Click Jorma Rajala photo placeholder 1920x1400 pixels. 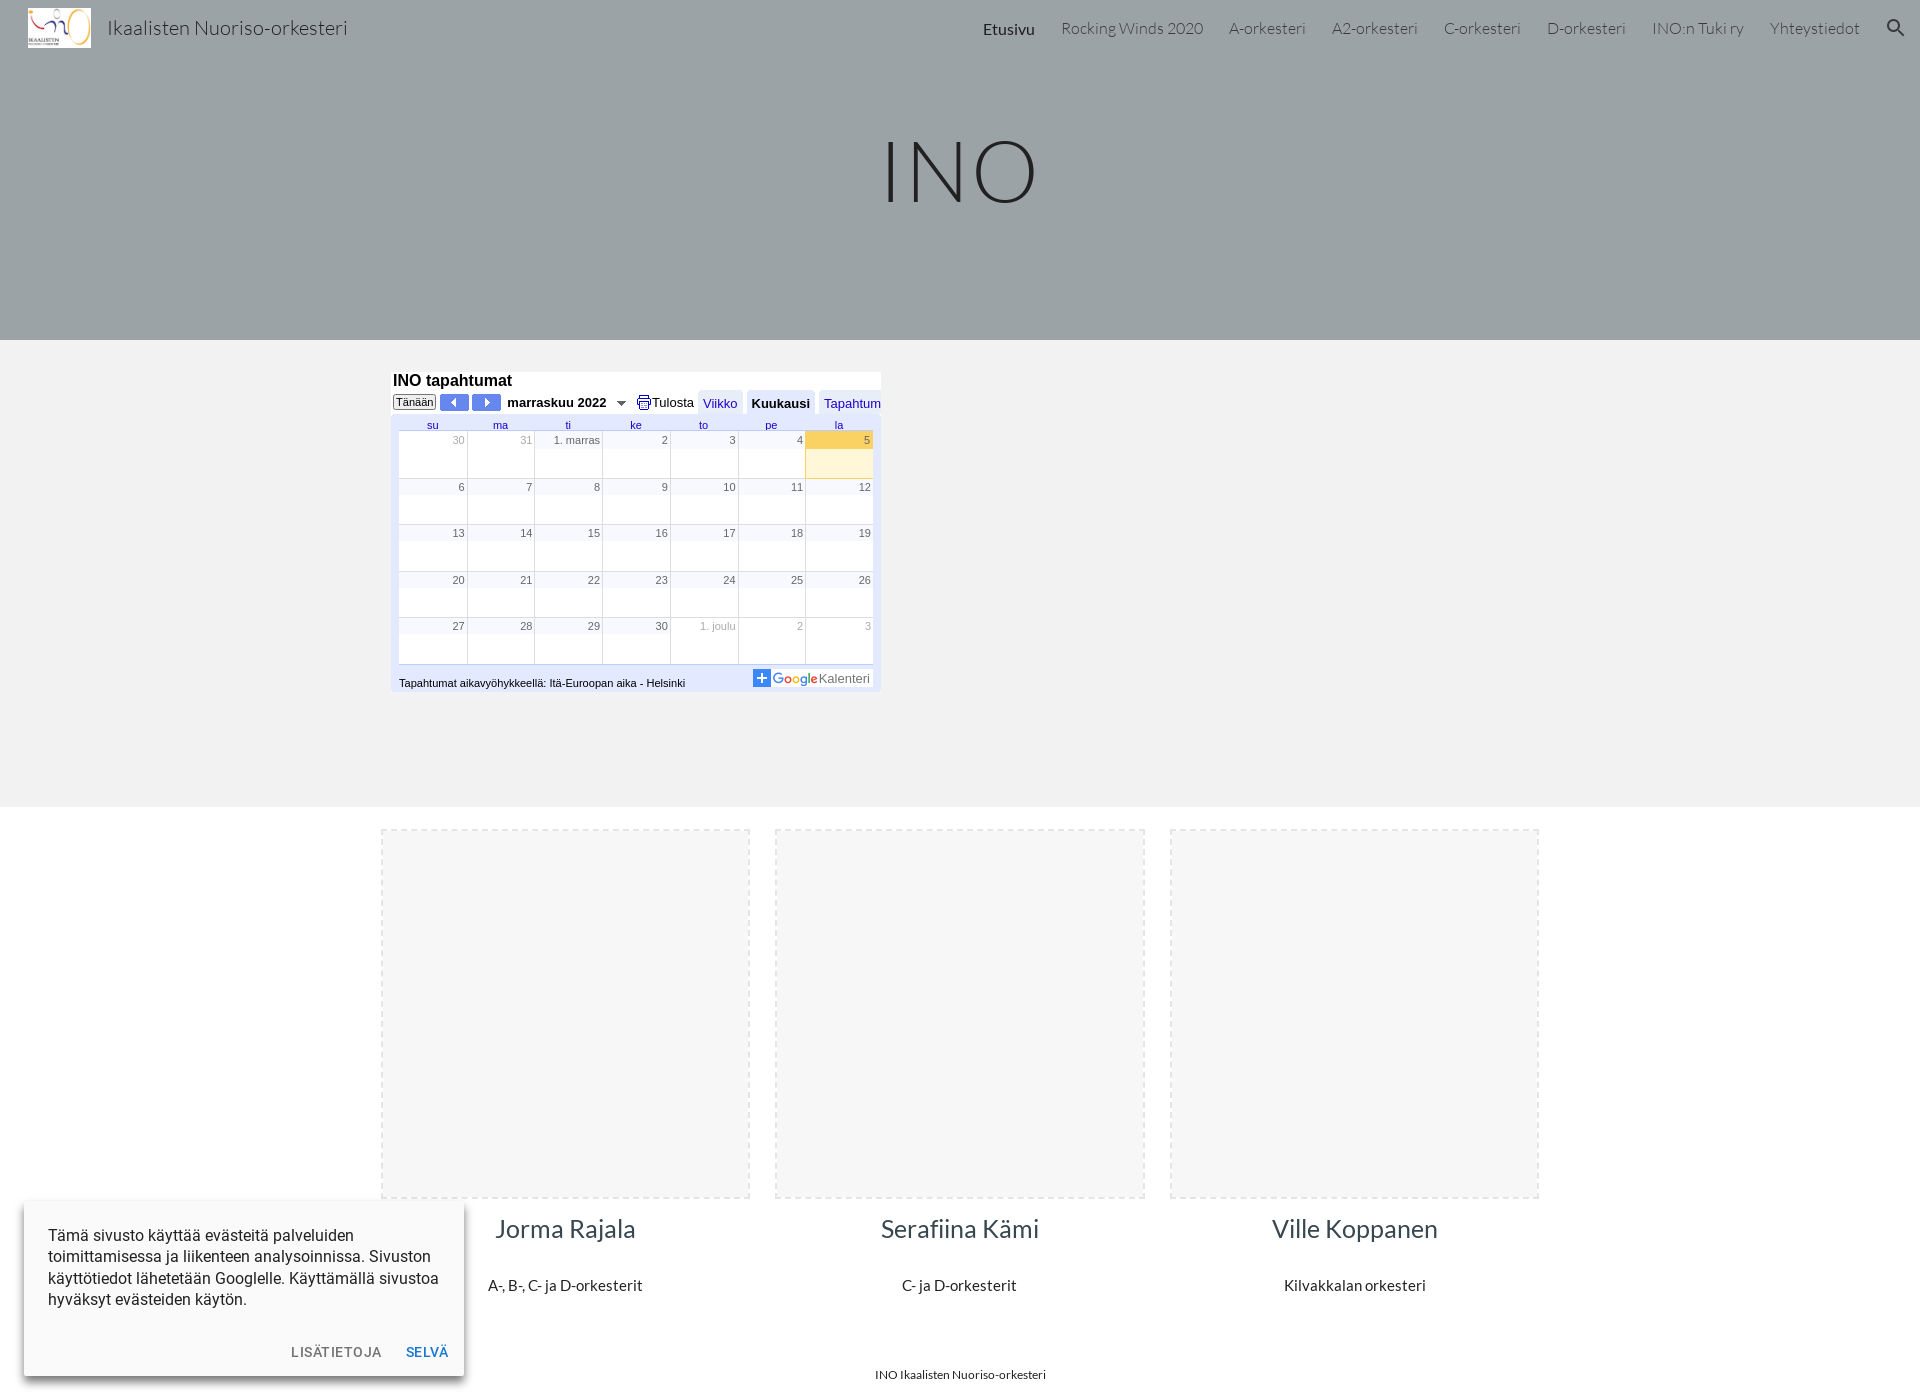(565, 1013)
